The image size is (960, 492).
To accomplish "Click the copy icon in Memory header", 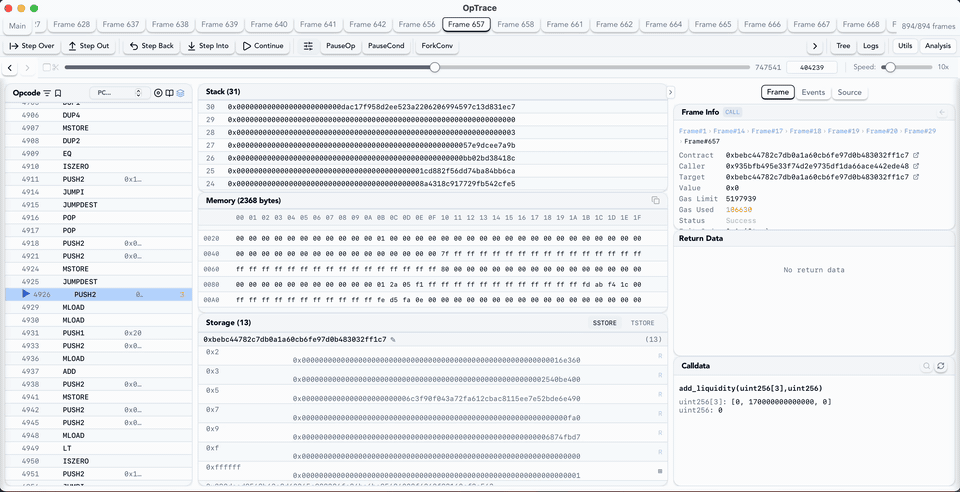I will coord(655,200).
